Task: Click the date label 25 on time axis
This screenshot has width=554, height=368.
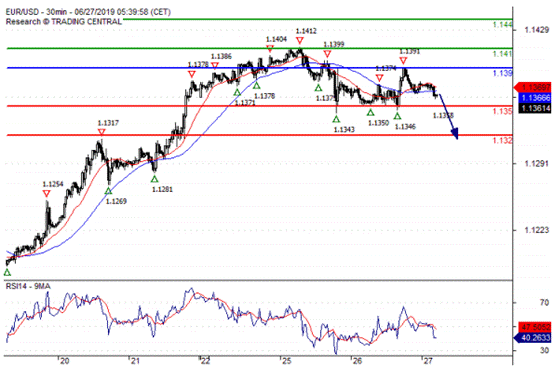Action: pos(286,361)
